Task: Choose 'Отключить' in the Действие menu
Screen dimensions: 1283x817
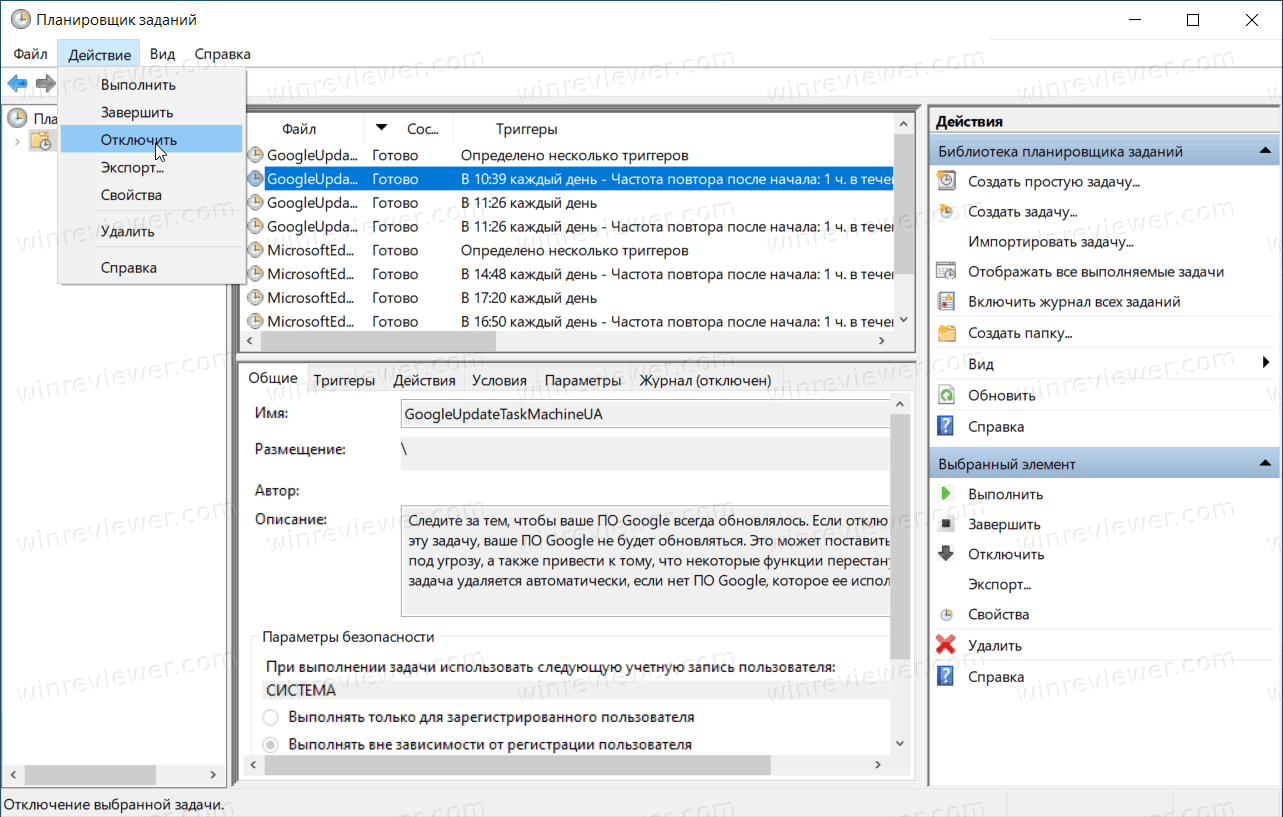Action: pyautogui.click(x=152, y=139)
